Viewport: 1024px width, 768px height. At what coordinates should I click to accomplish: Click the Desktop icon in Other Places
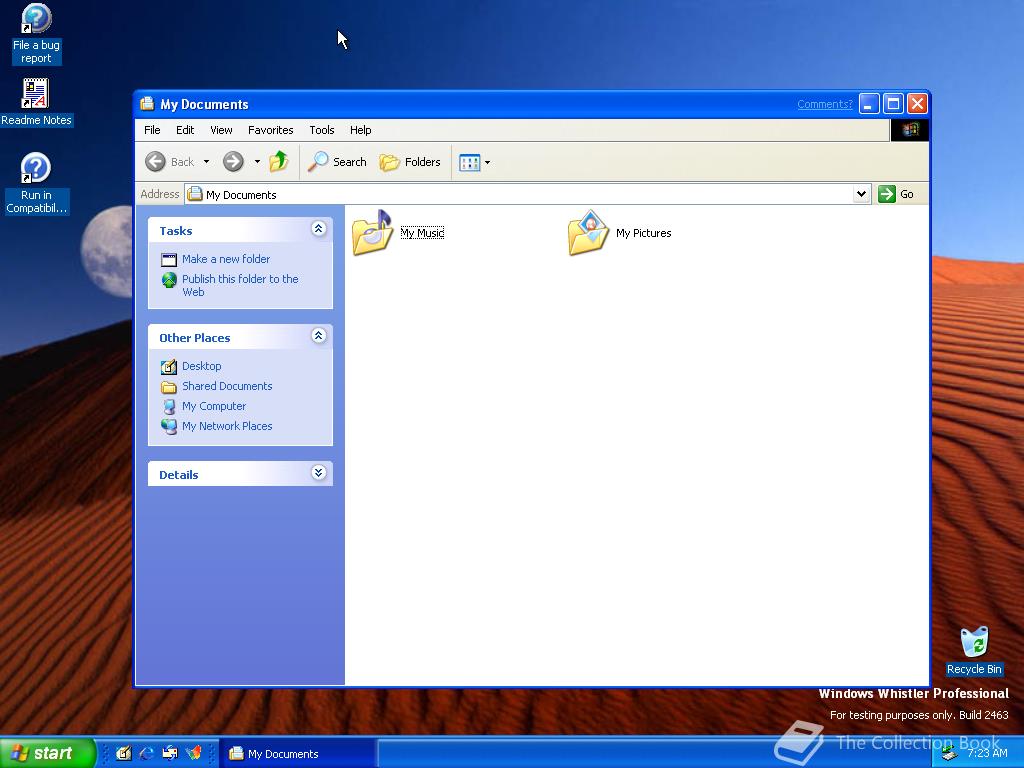[x=168, y=367]
